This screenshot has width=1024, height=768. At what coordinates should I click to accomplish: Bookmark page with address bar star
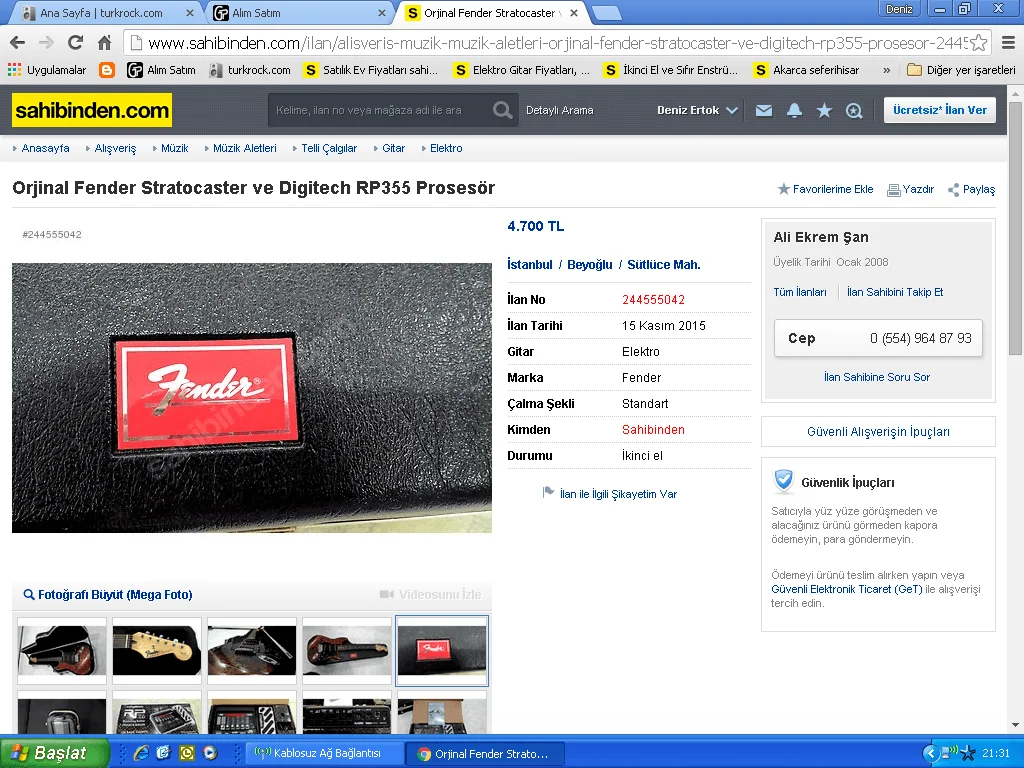(x=978, y=43)
